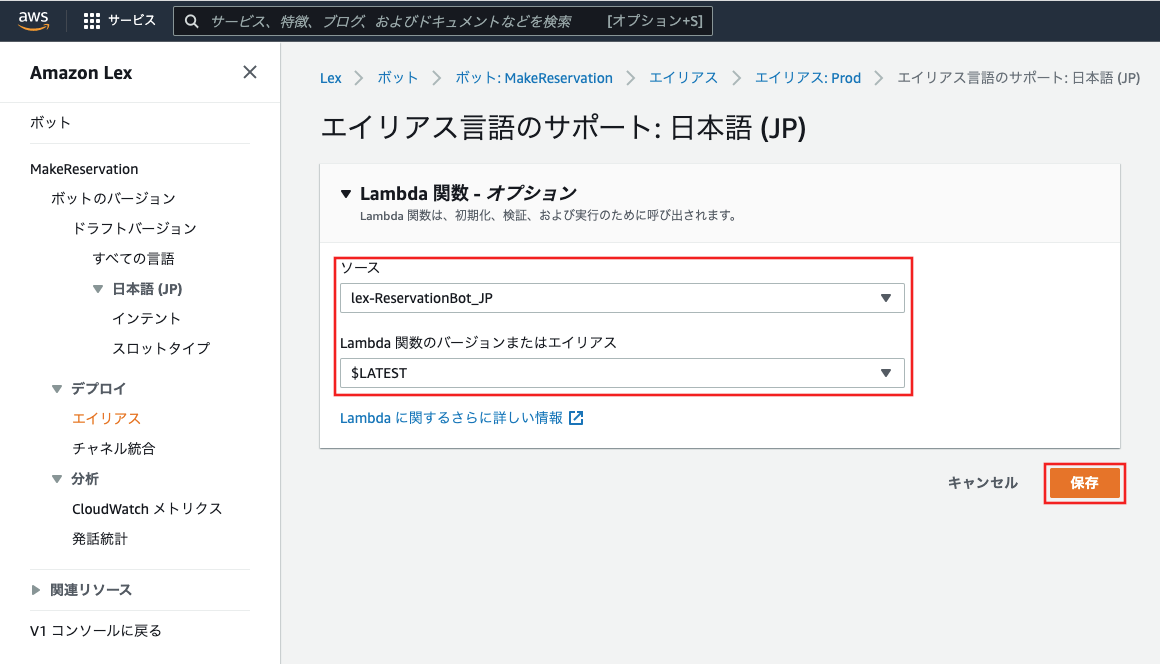
Task: Click the 関連リソース label
Action: 91,590
